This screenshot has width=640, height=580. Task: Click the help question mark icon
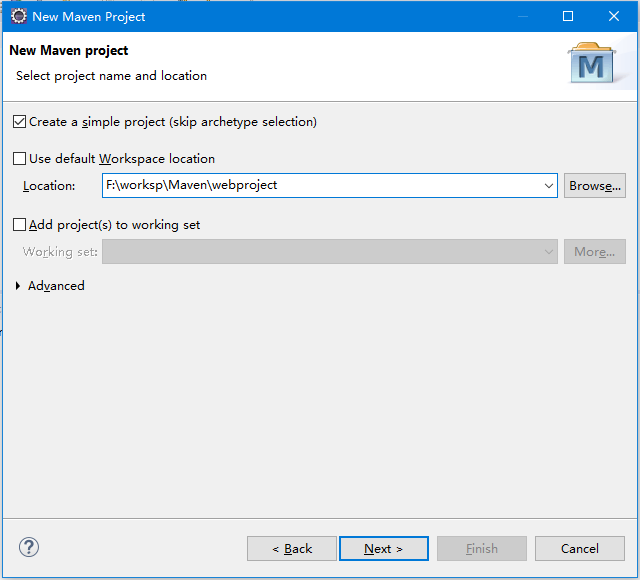[29, 547]
